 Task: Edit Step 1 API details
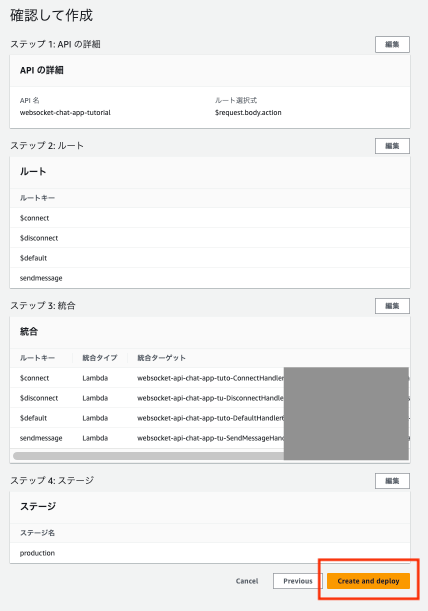coord(392,44)
